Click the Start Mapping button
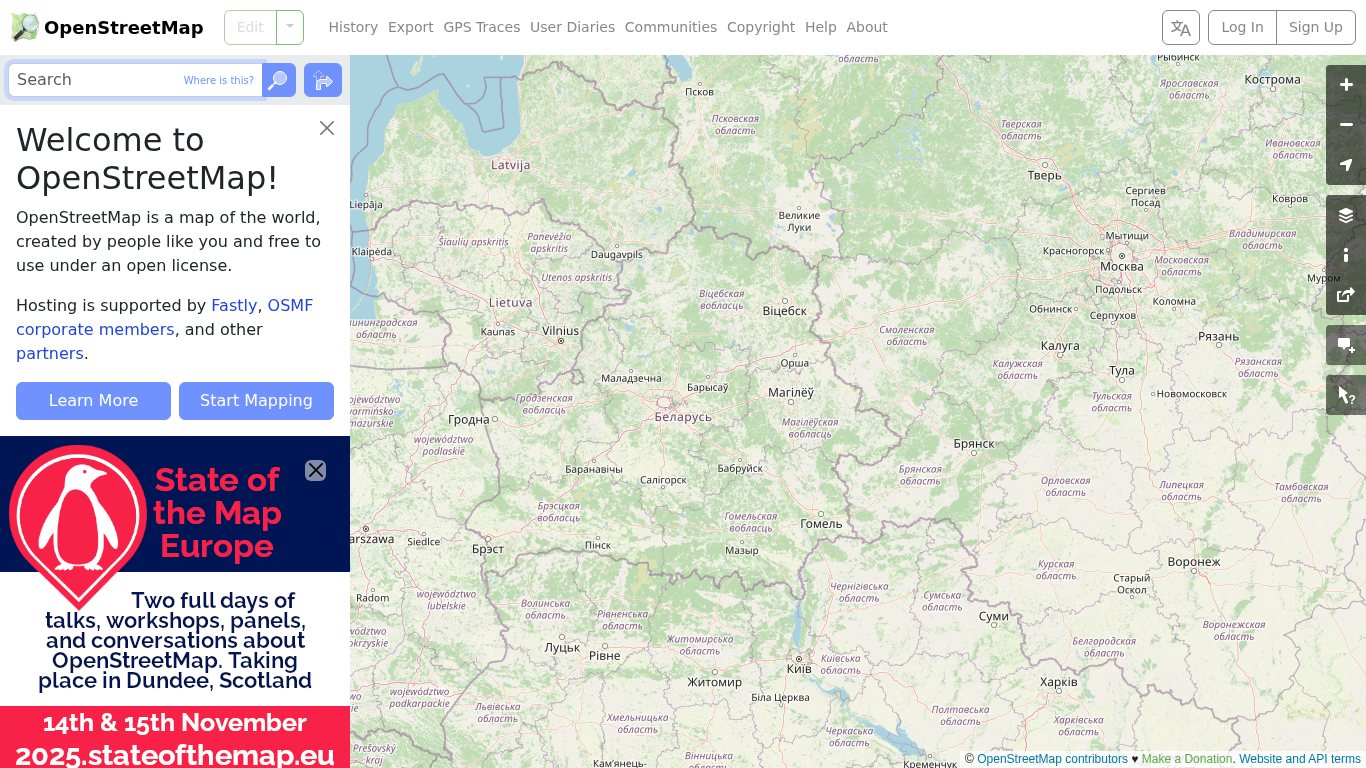The image size is (1366, 768). [256, 401]
